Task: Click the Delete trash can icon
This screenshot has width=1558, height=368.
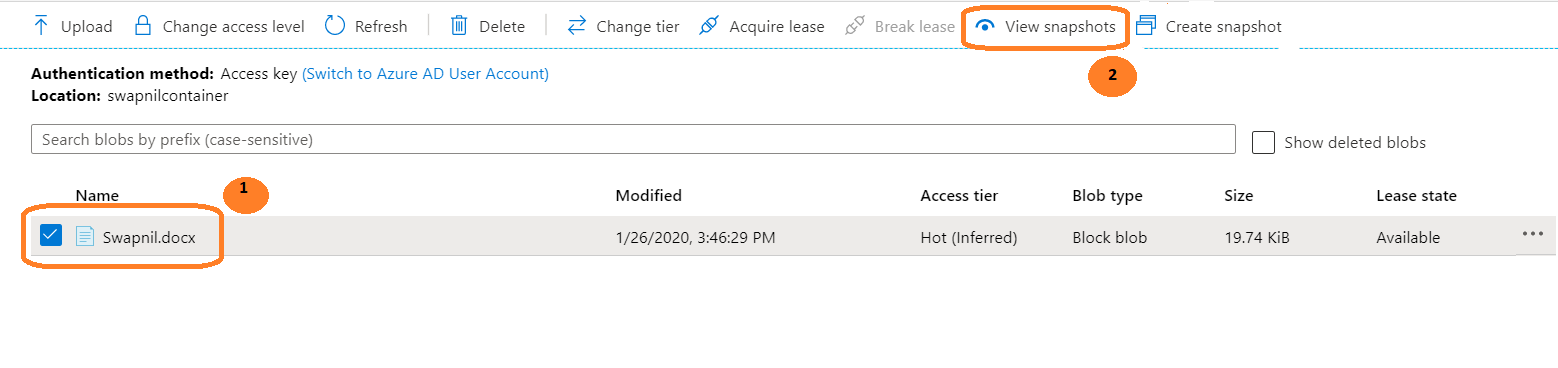Action: (x=459, y=26)
